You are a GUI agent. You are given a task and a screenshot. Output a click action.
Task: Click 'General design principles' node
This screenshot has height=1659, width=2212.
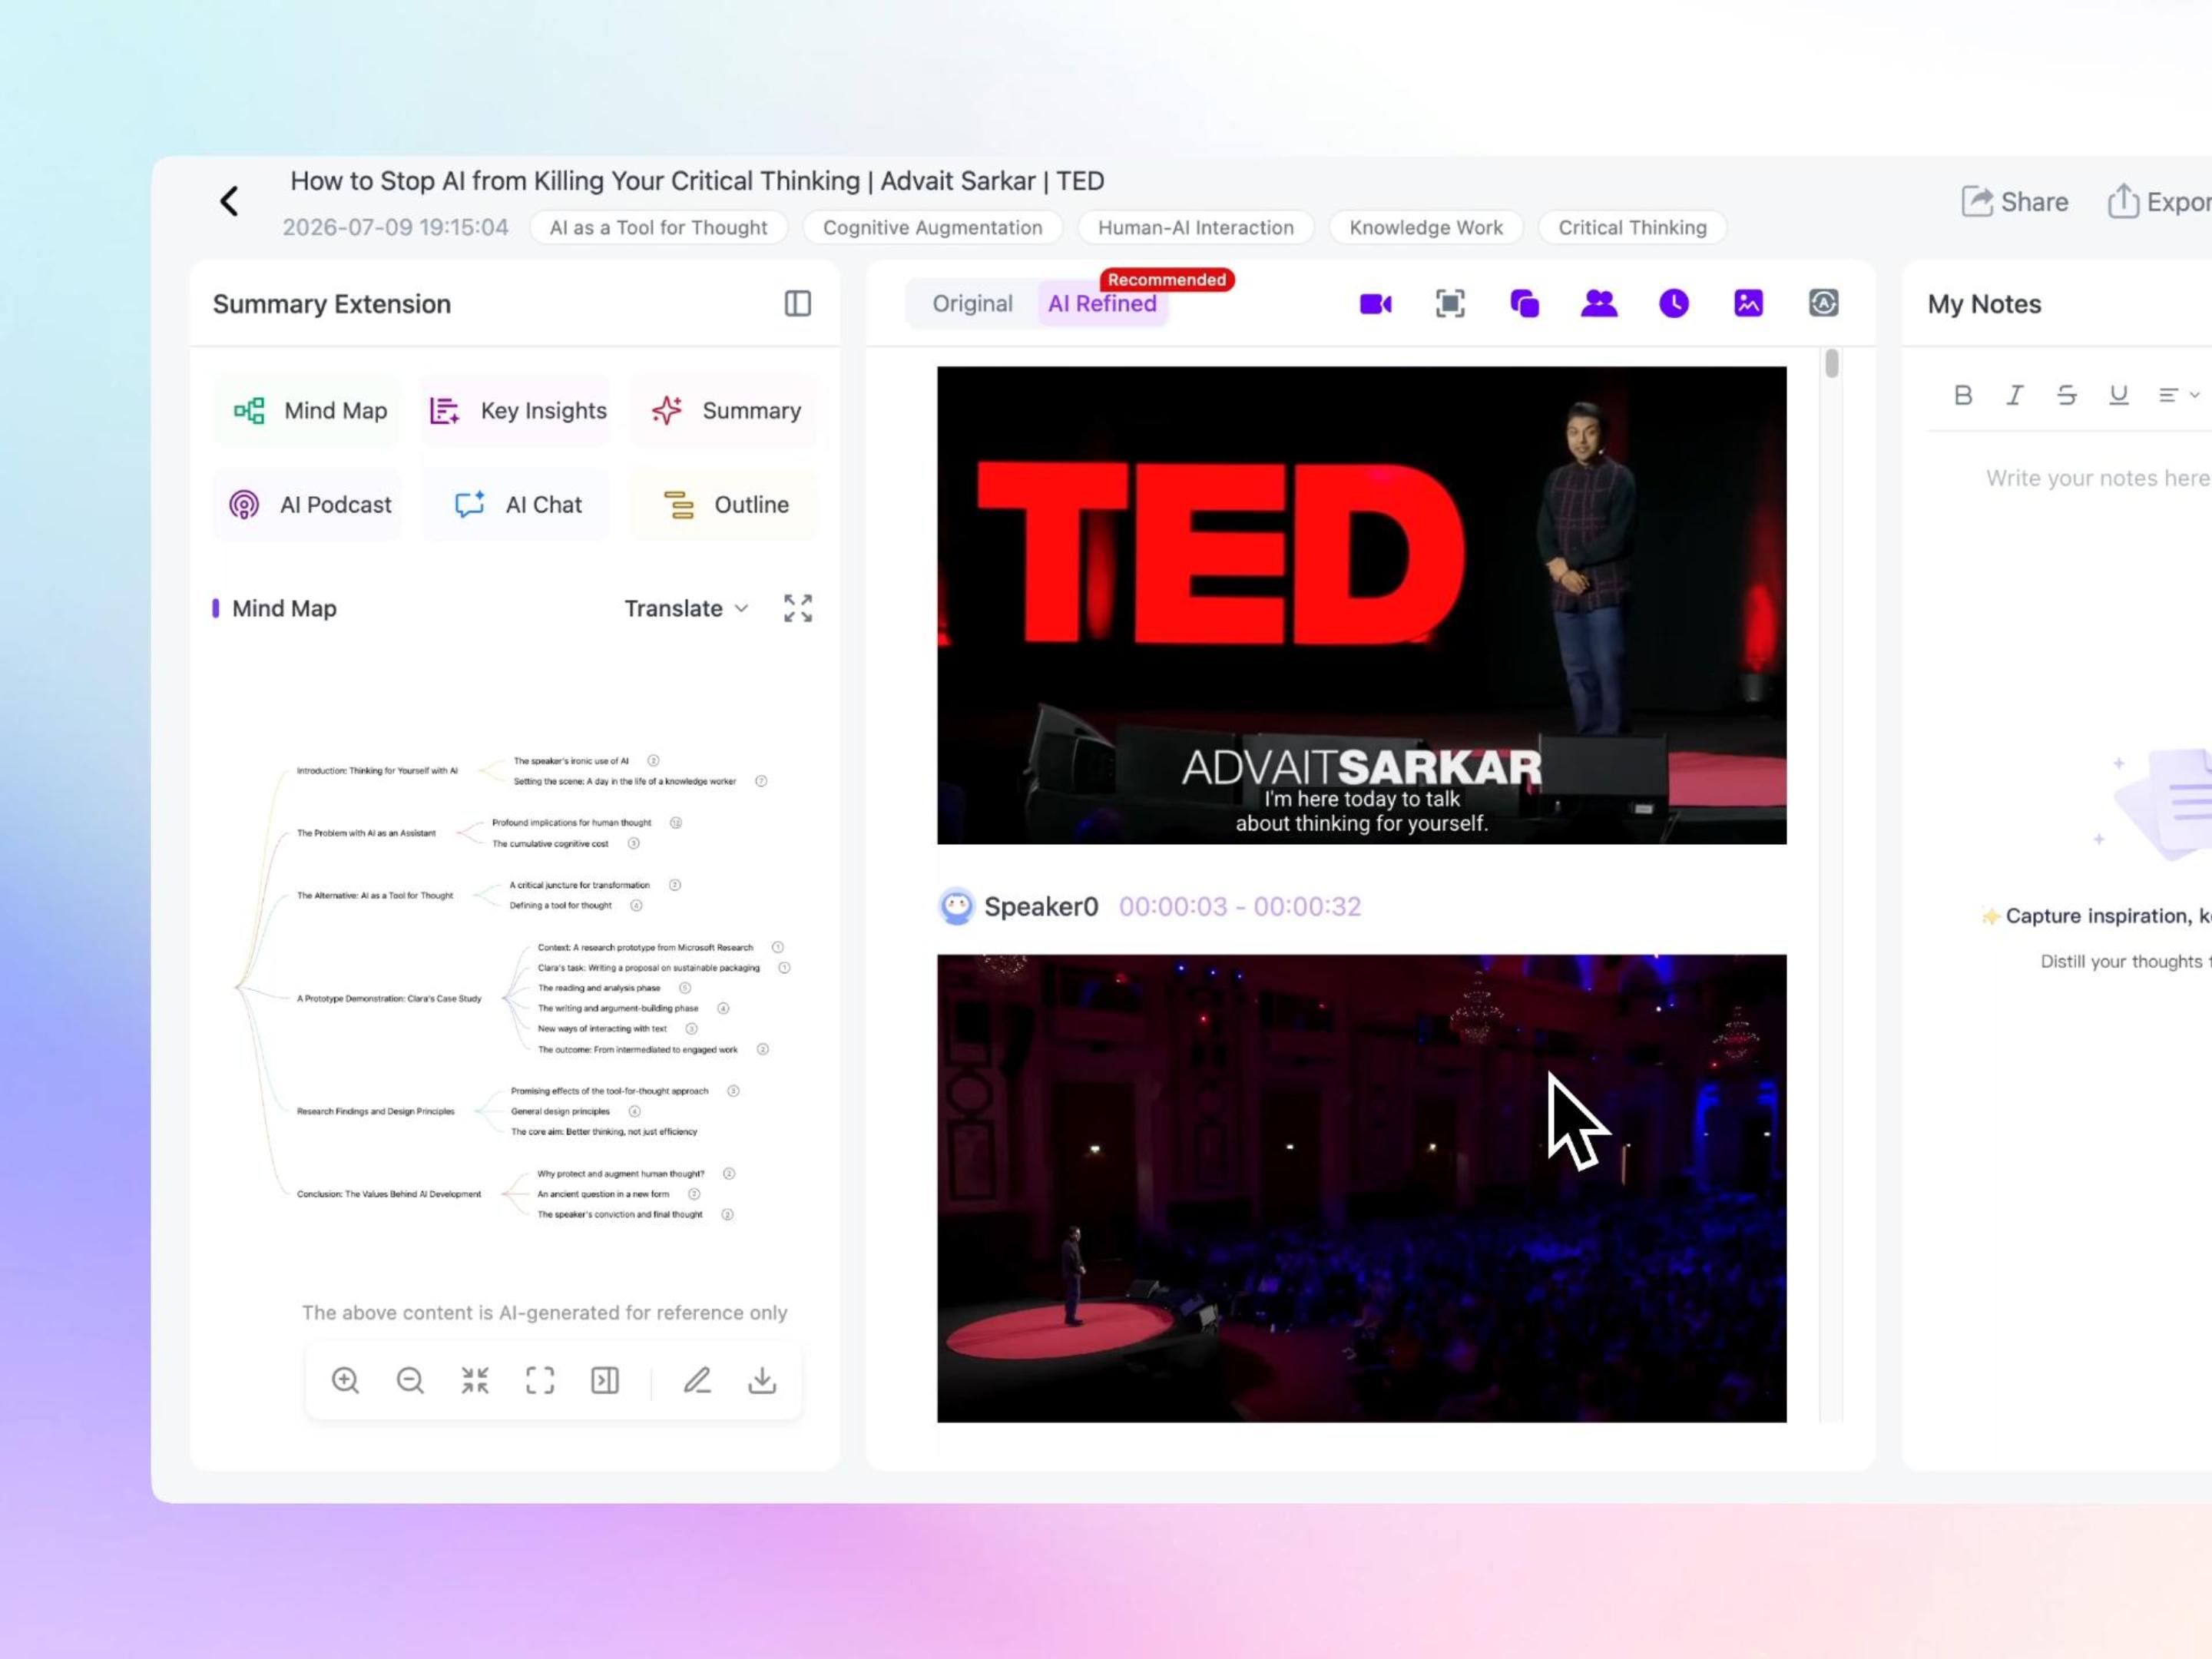click(x=560, y=1111)
